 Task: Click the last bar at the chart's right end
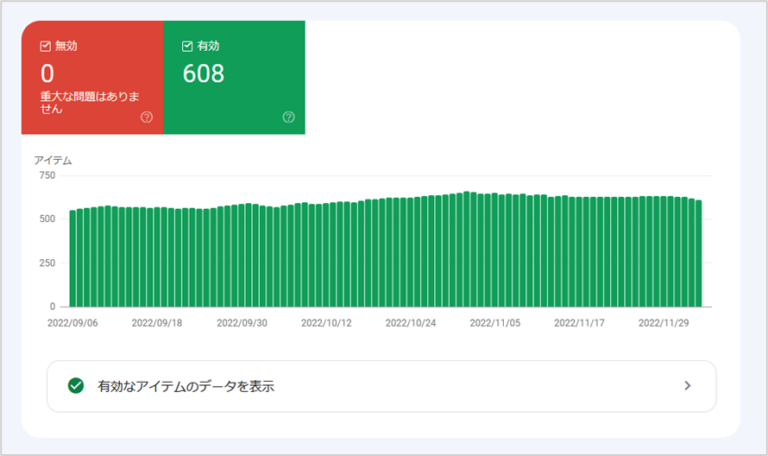point(698,254)
